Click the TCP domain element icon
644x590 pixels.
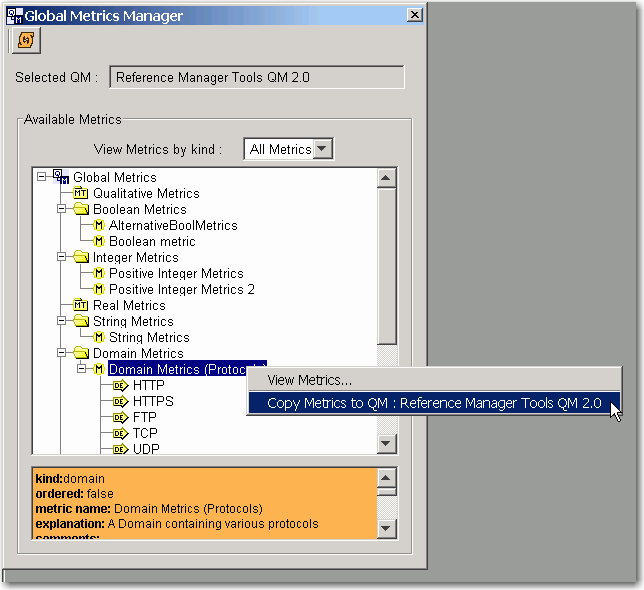click(120, 433)
